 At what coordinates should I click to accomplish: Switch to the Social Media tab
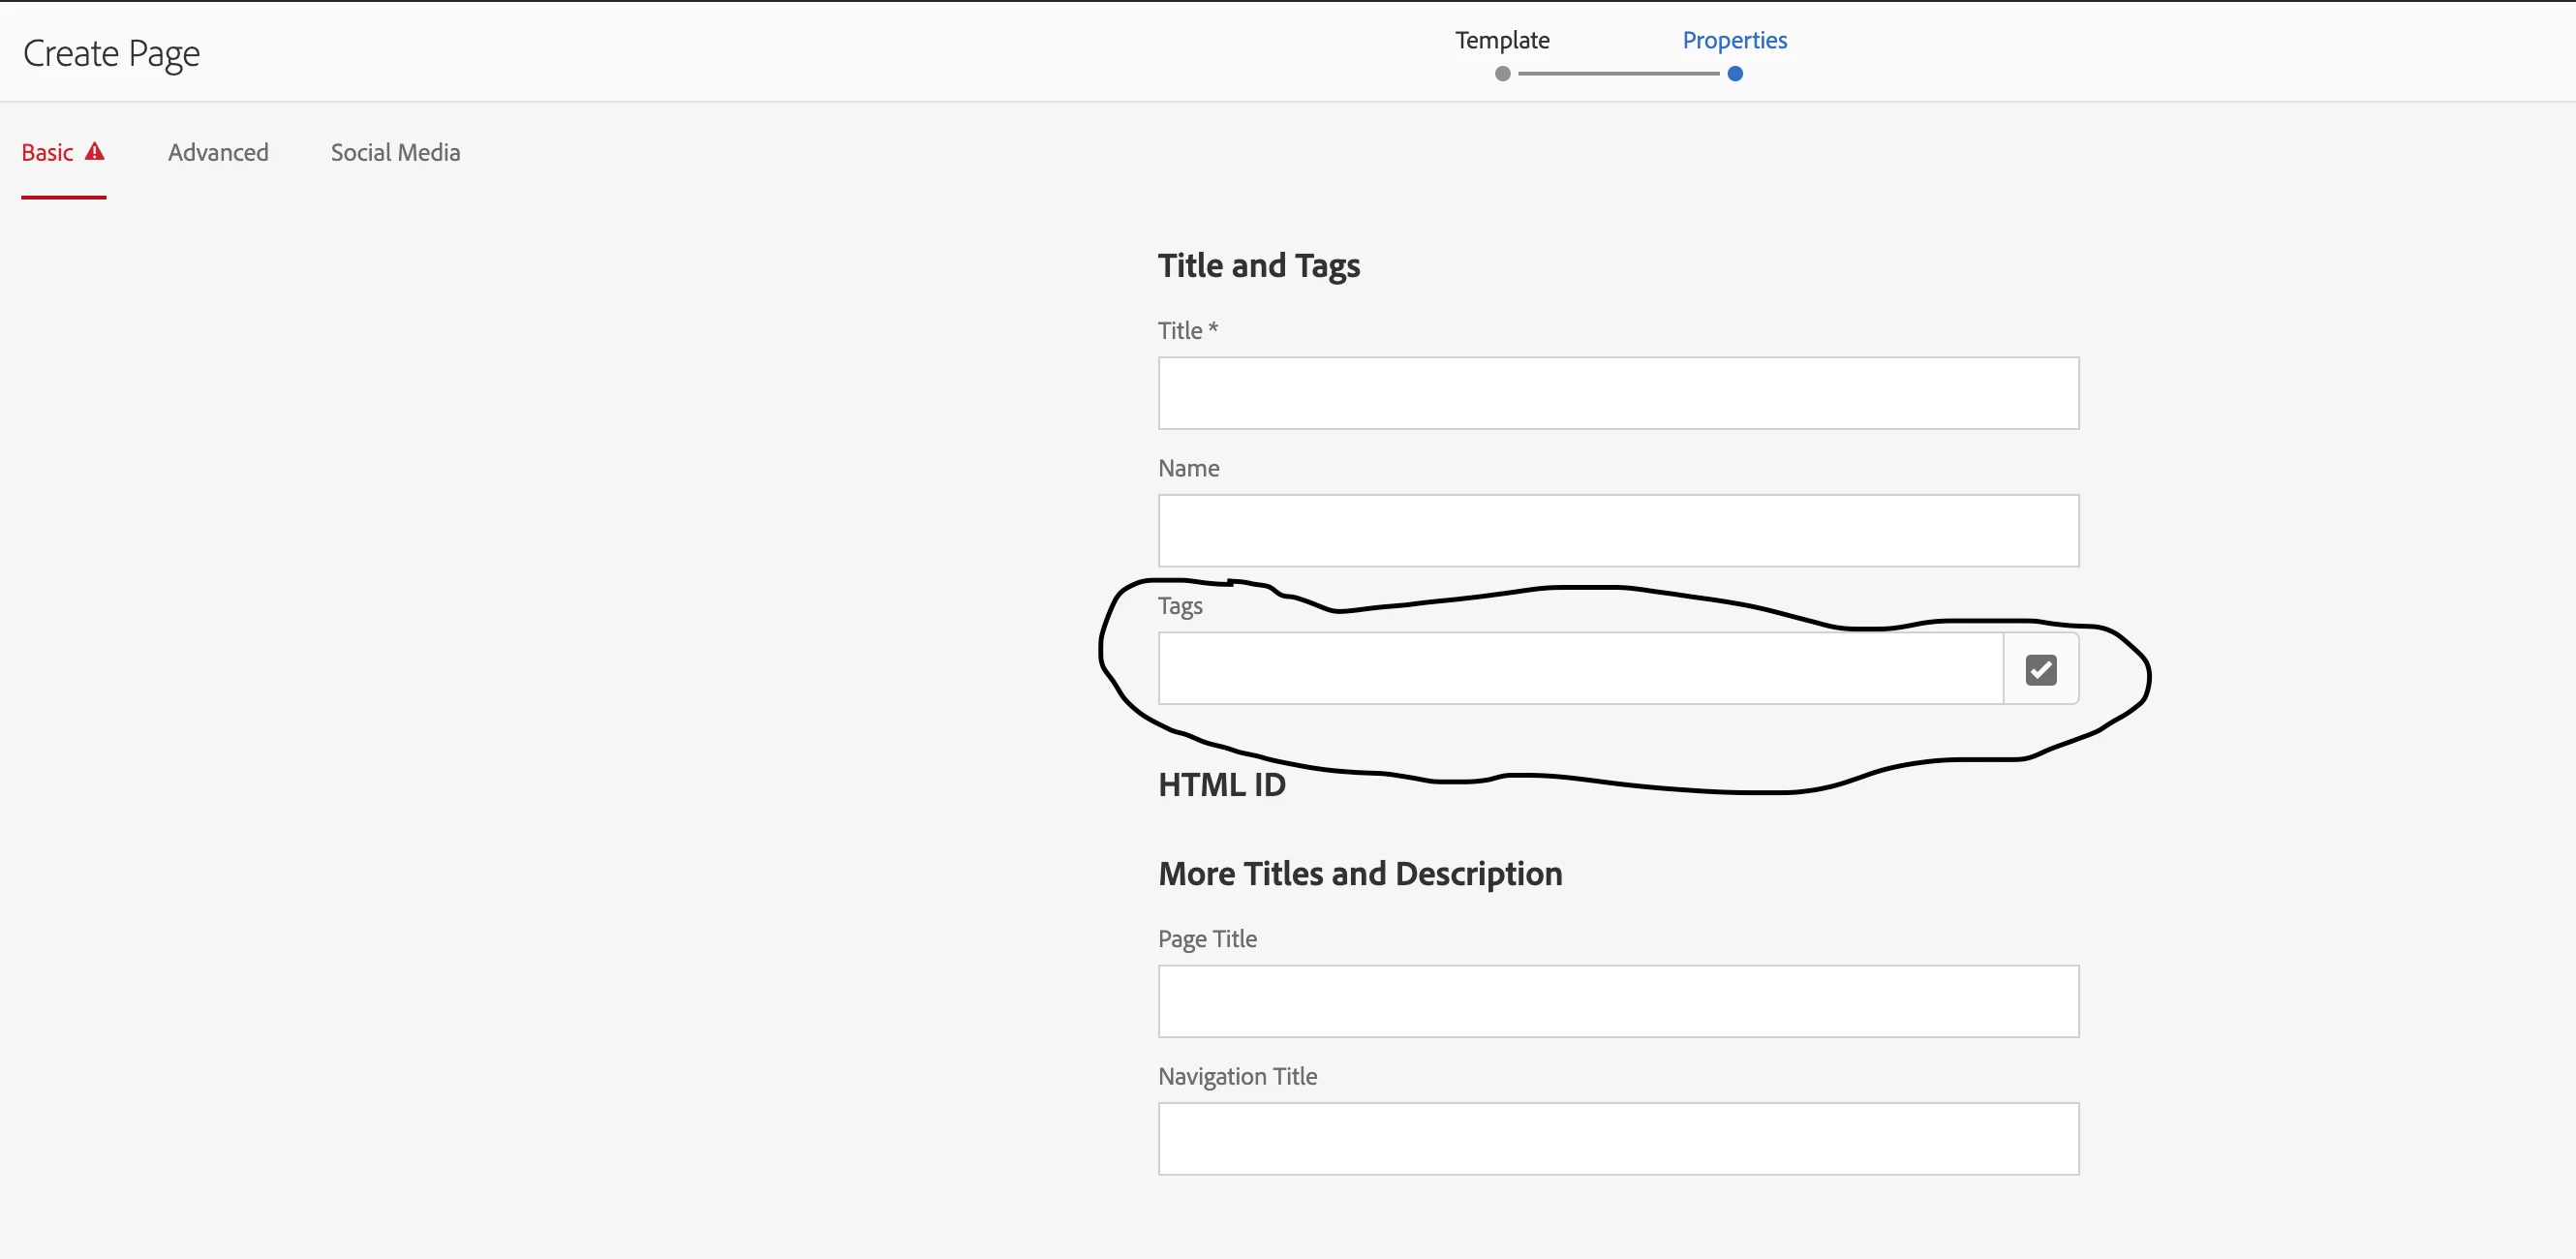pyautogui.click(x=395, y=153)
